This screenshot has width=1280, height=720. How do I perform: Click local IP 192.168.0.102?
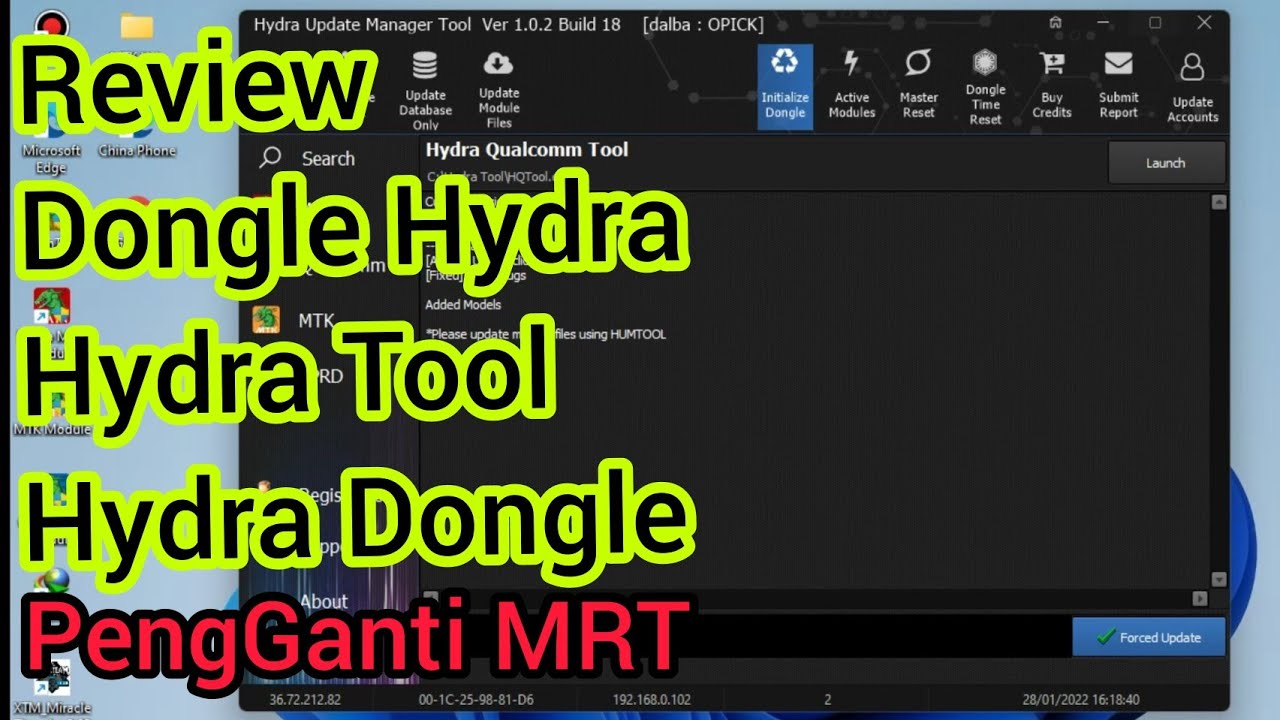[651, 700]
